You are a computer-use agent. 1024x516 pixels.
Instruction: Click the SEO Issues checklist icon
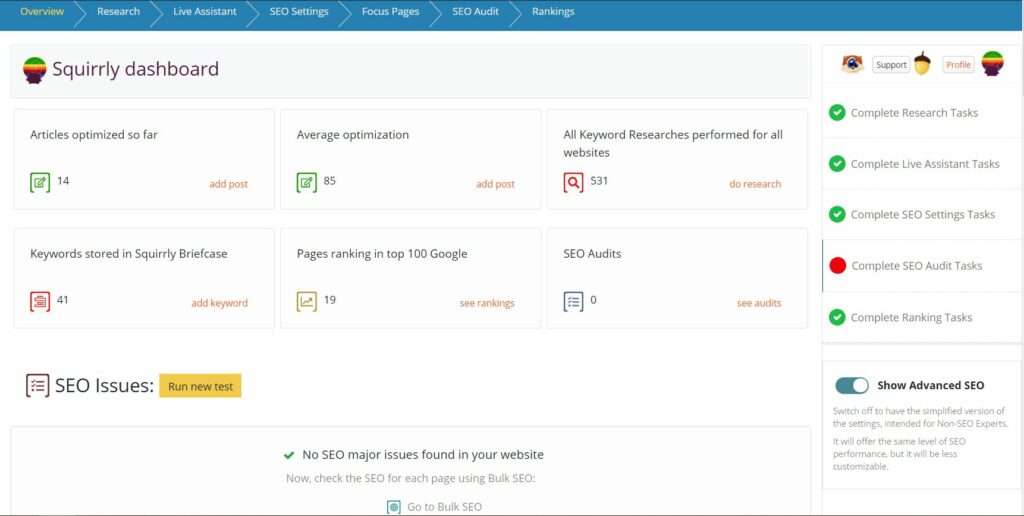click(37, 385)
